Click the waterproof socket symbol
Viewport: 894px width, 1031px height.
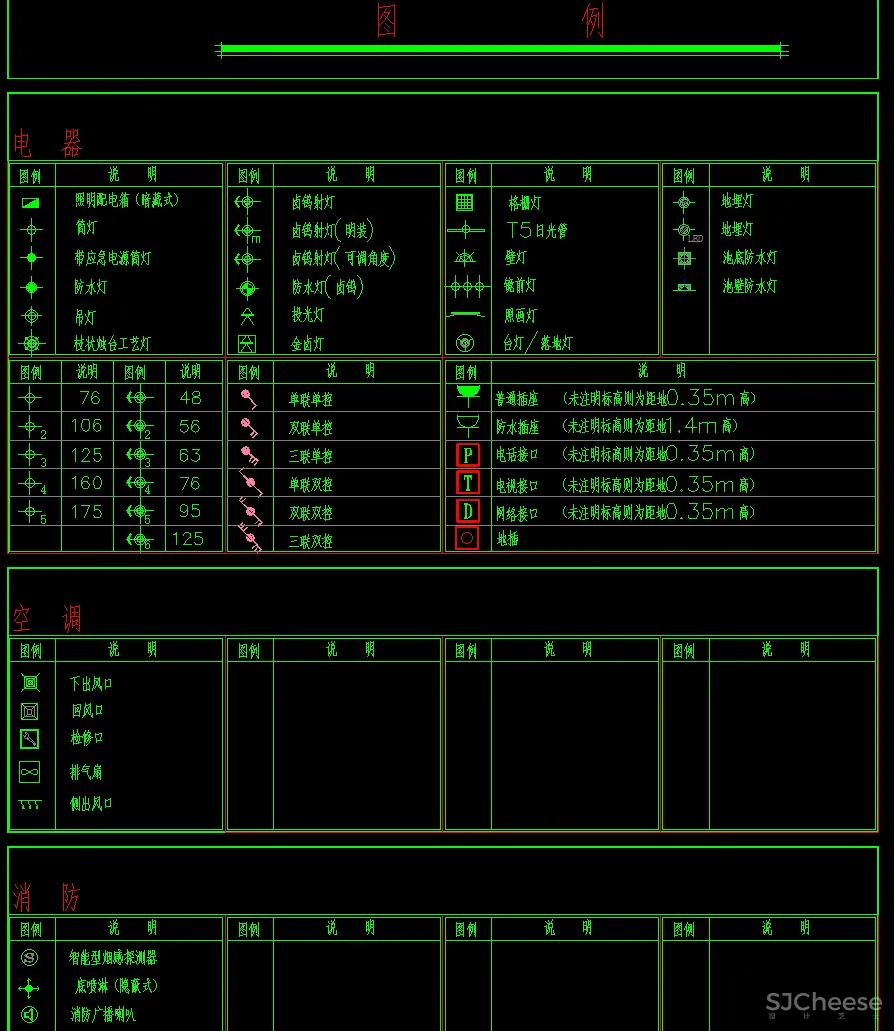[467, 425]
